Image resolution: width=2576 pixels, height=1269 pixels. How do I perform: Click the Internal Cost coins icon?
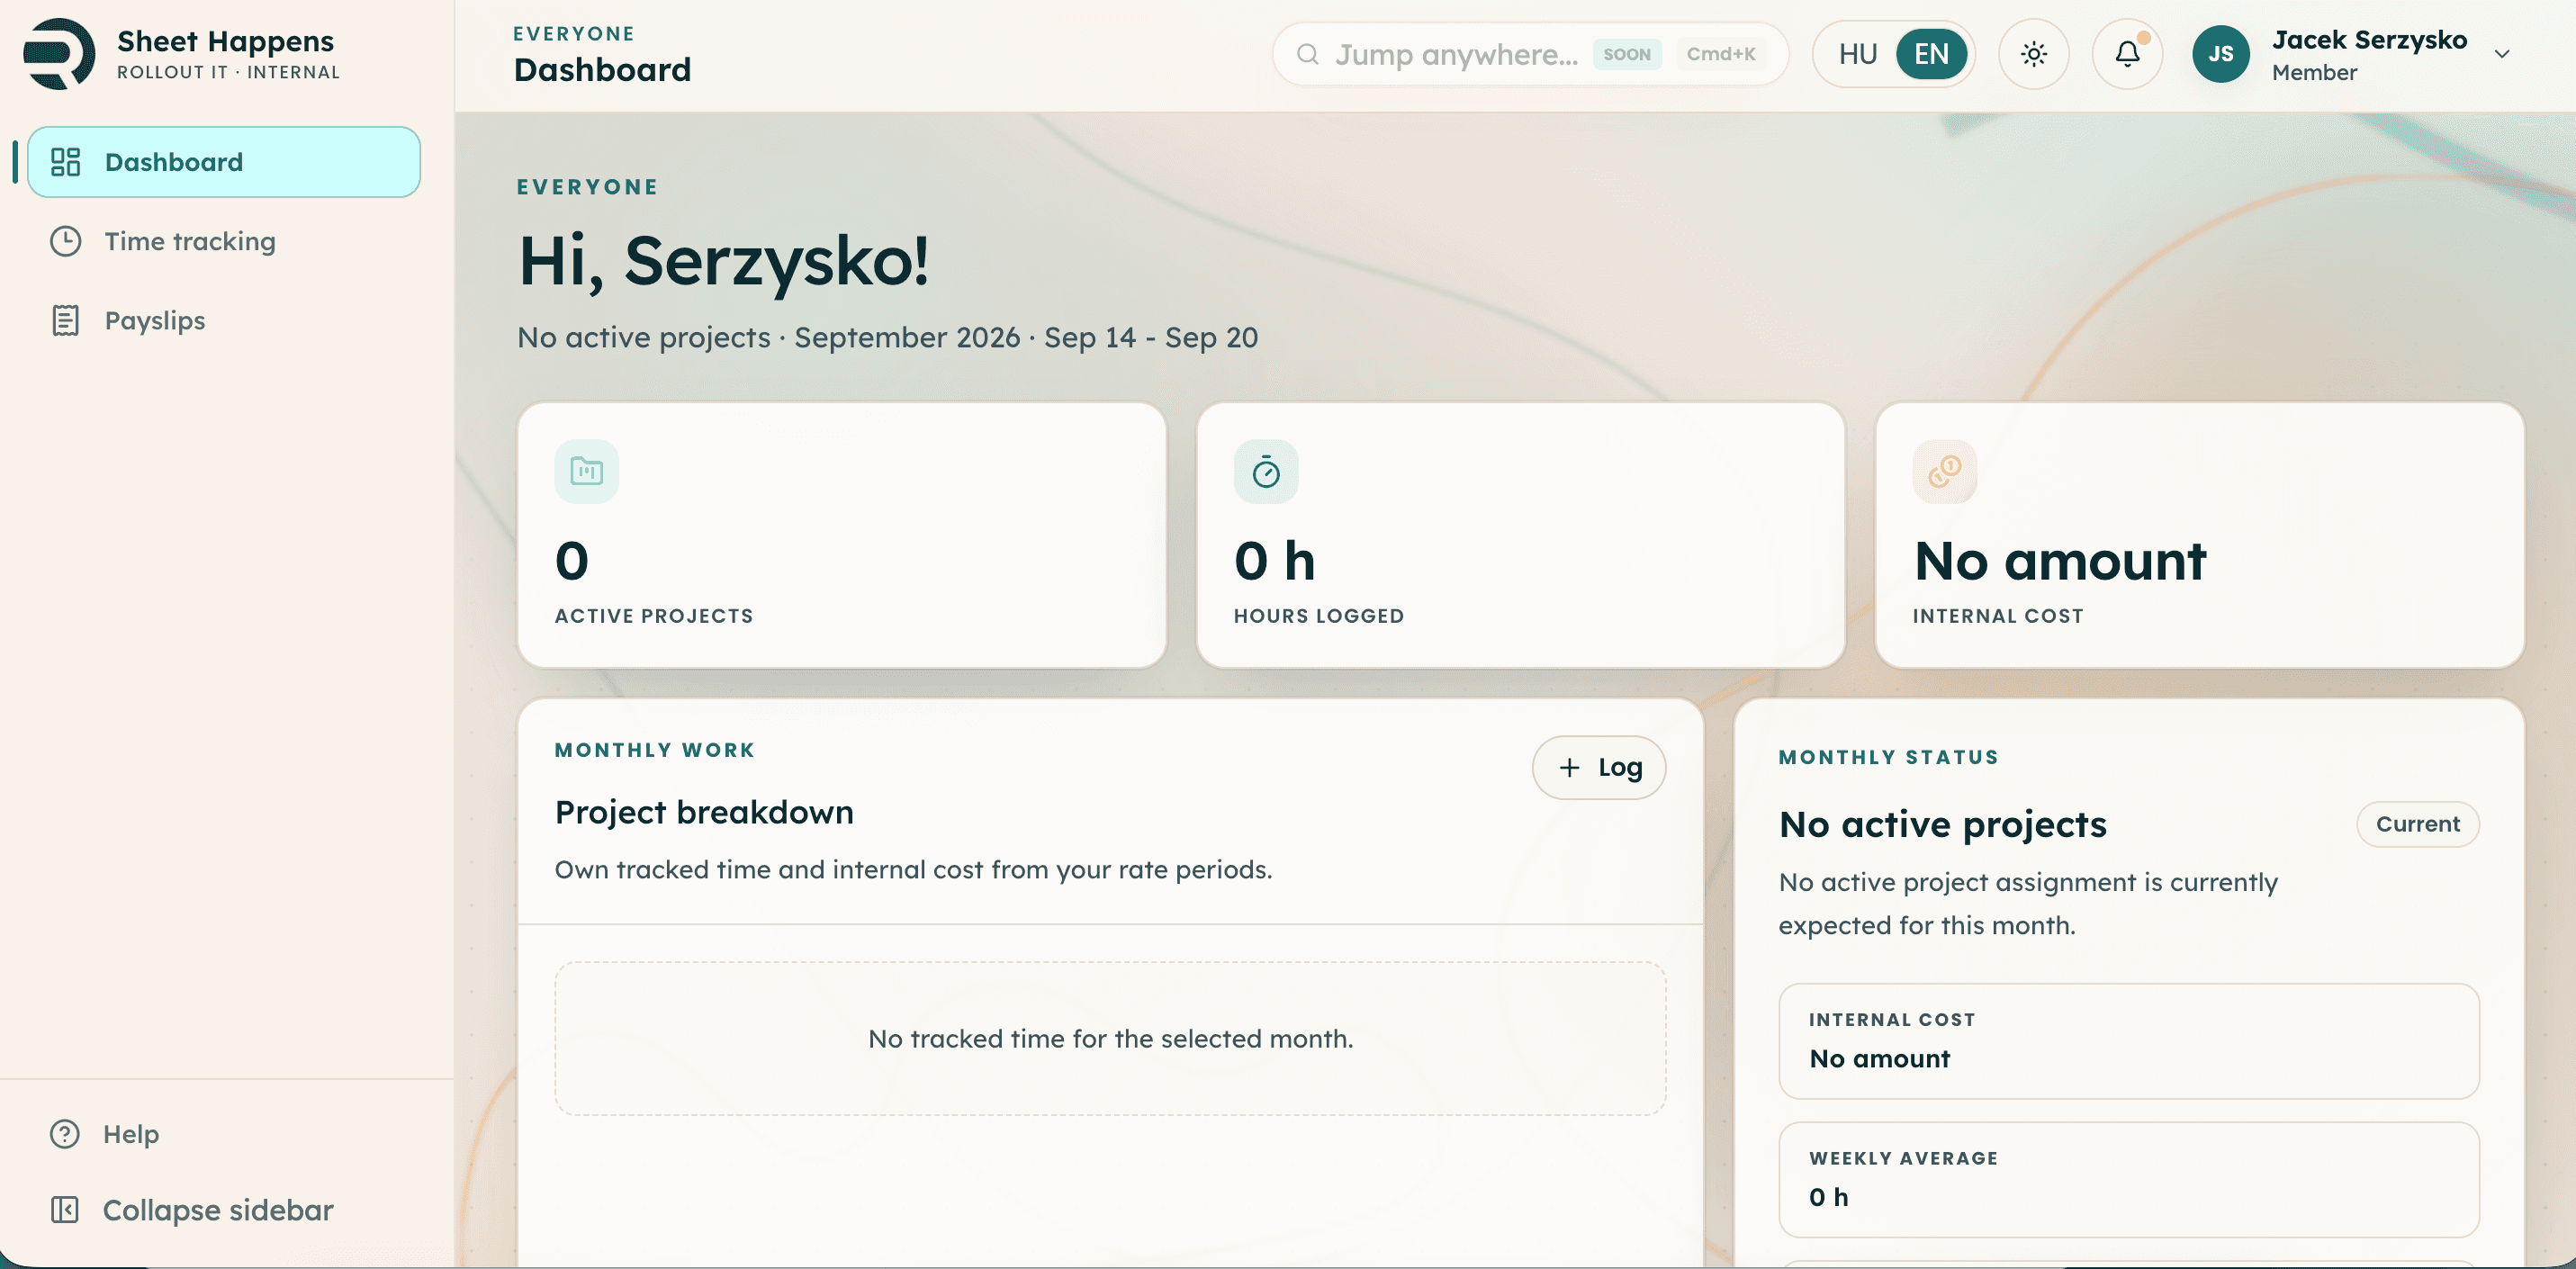(1945, 471)
